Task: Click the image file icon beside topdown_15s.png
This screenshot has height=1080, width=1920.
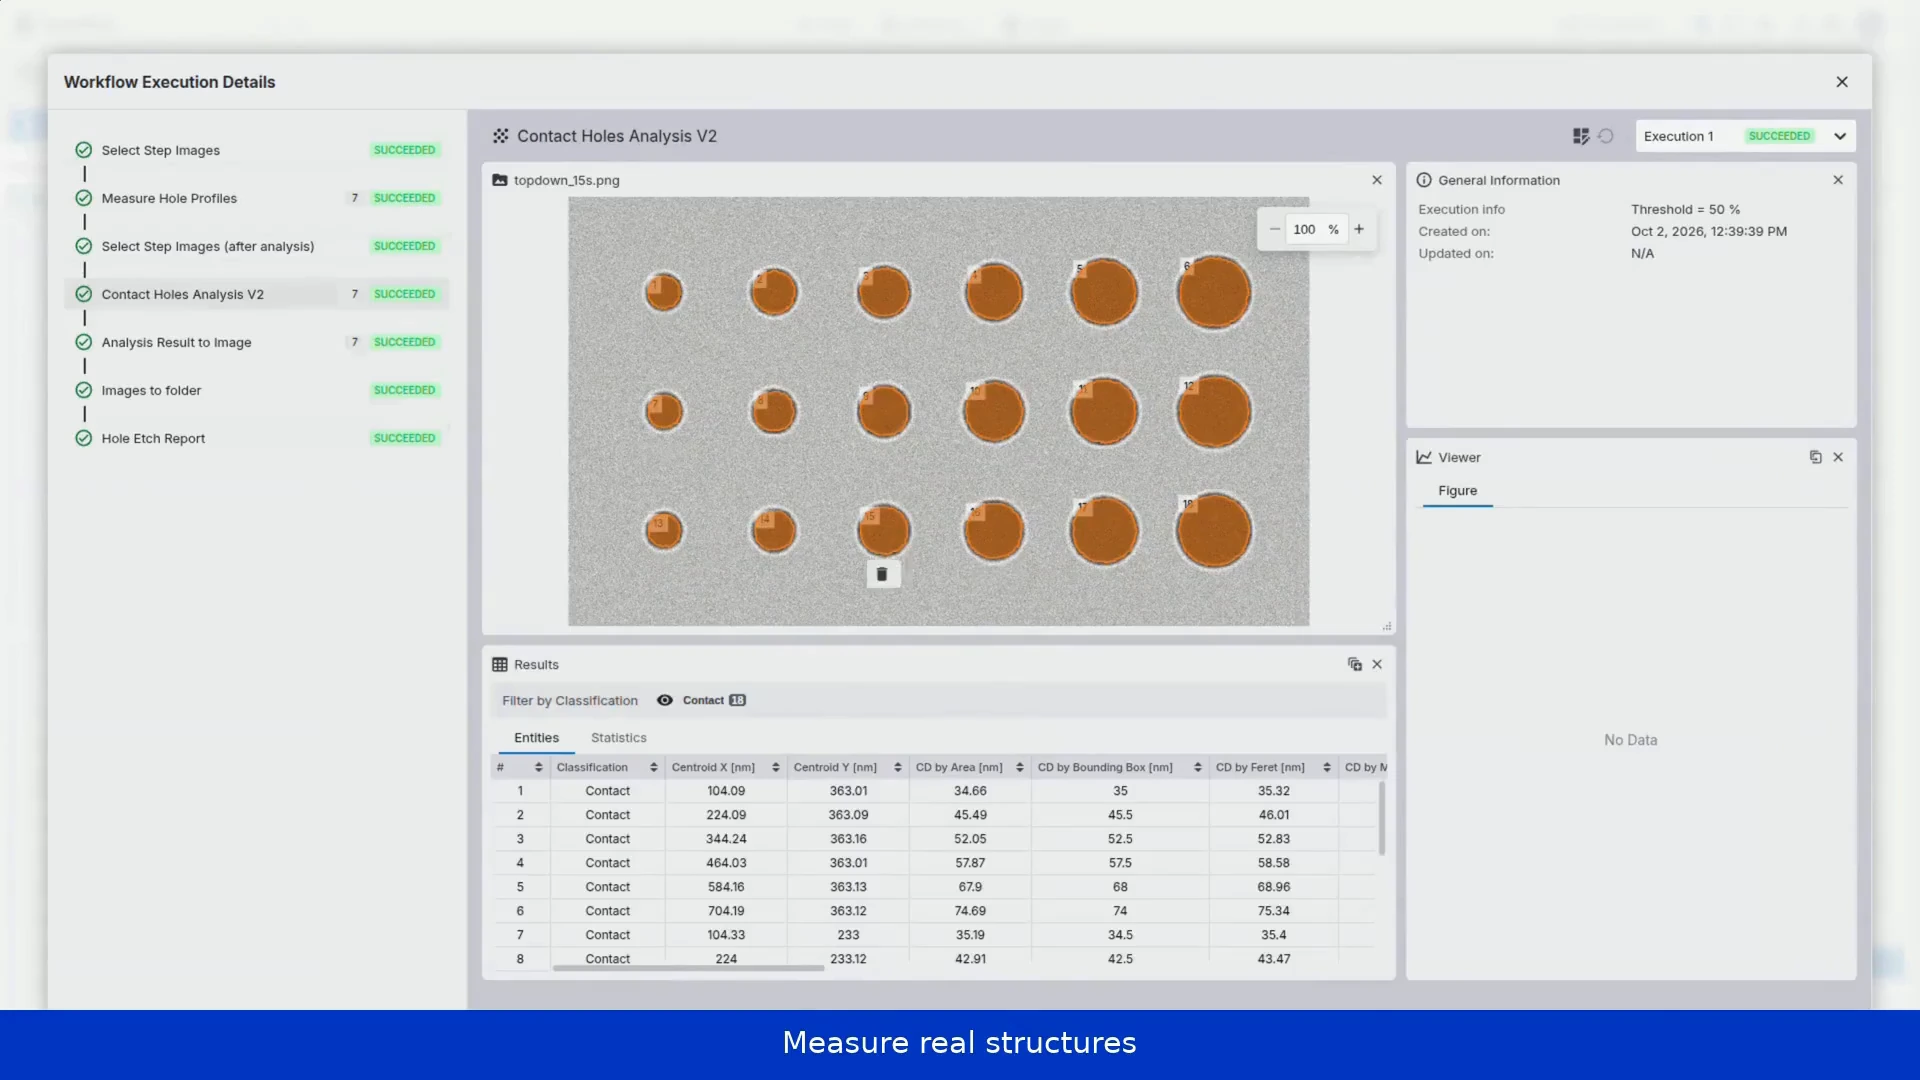Action: click(500, 180)
